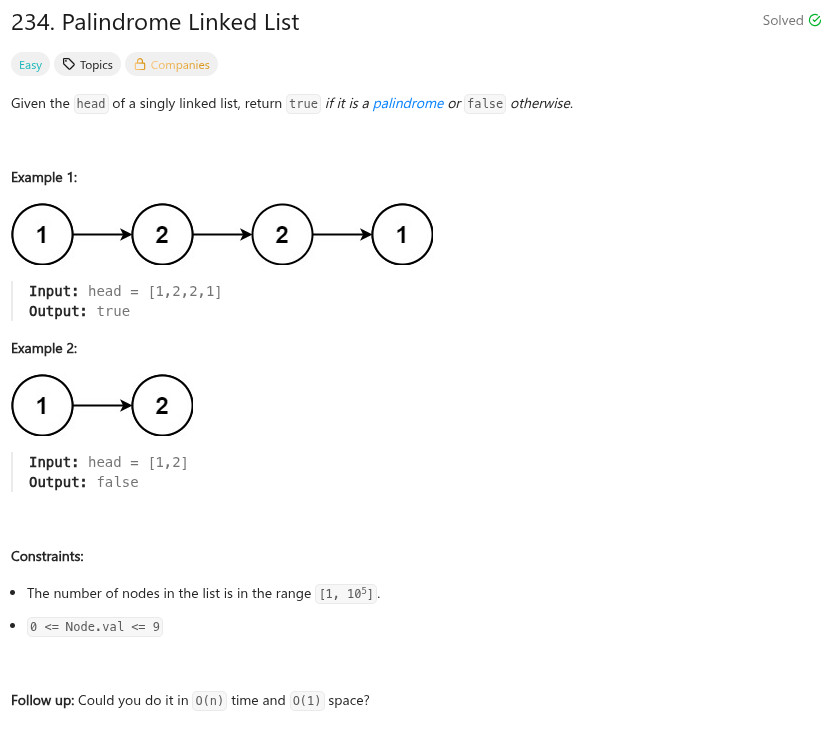Screen dimensions: 836x733
Task: Click the green Solved checkmark icon
Action: tap(814, 21)
